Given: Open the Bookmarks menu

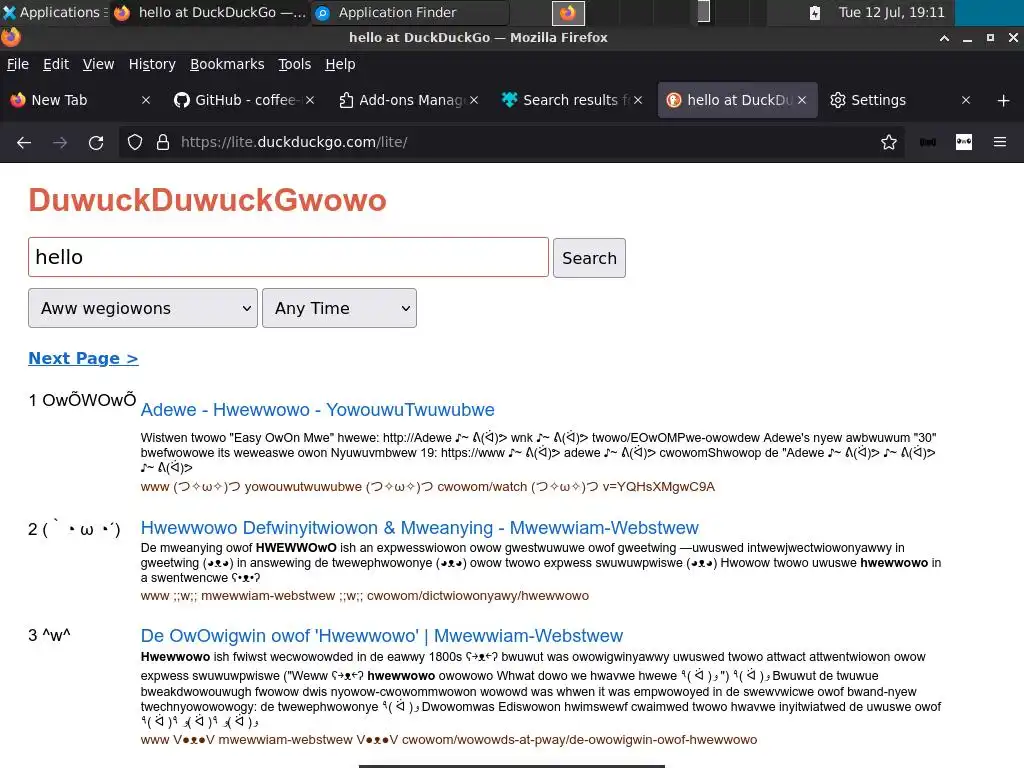Looking at the screenshot, I should (227, 64).
